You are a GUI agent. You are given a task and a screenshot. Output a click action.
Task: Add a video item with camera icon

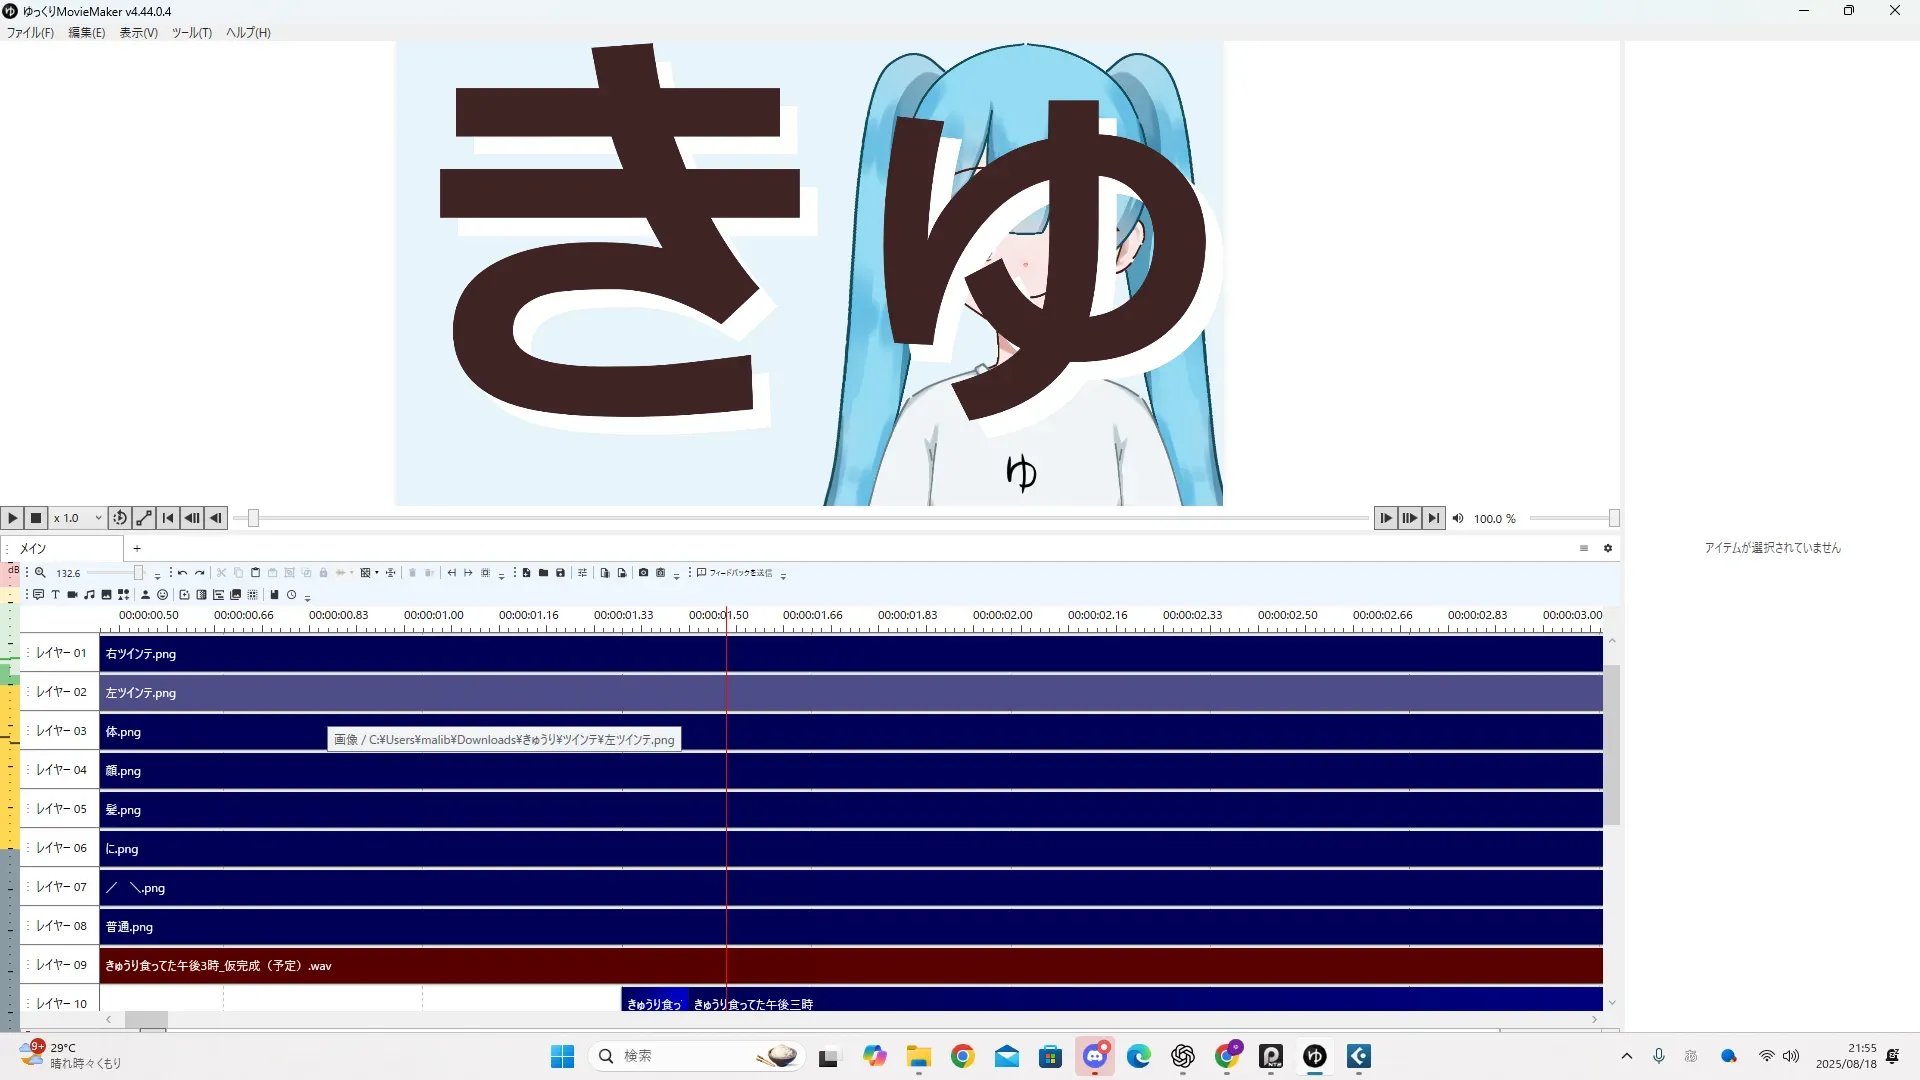pos(73,595)
